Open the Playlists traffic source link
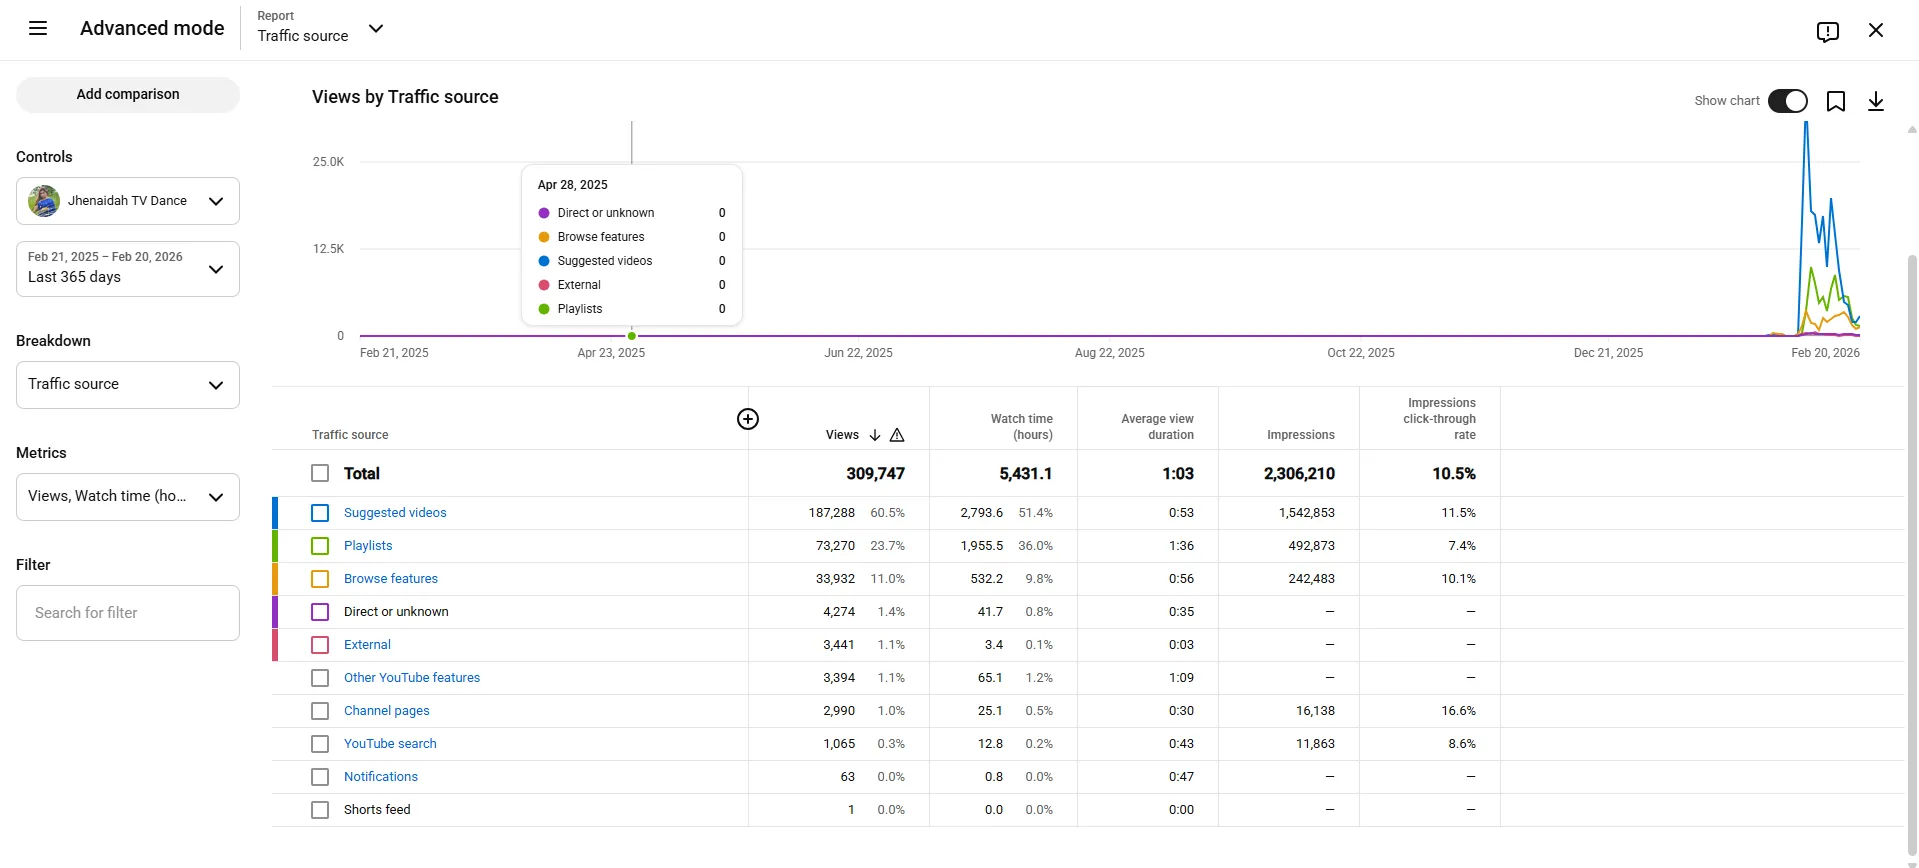This screenshot has height=868, width=1919. (368, 546)
